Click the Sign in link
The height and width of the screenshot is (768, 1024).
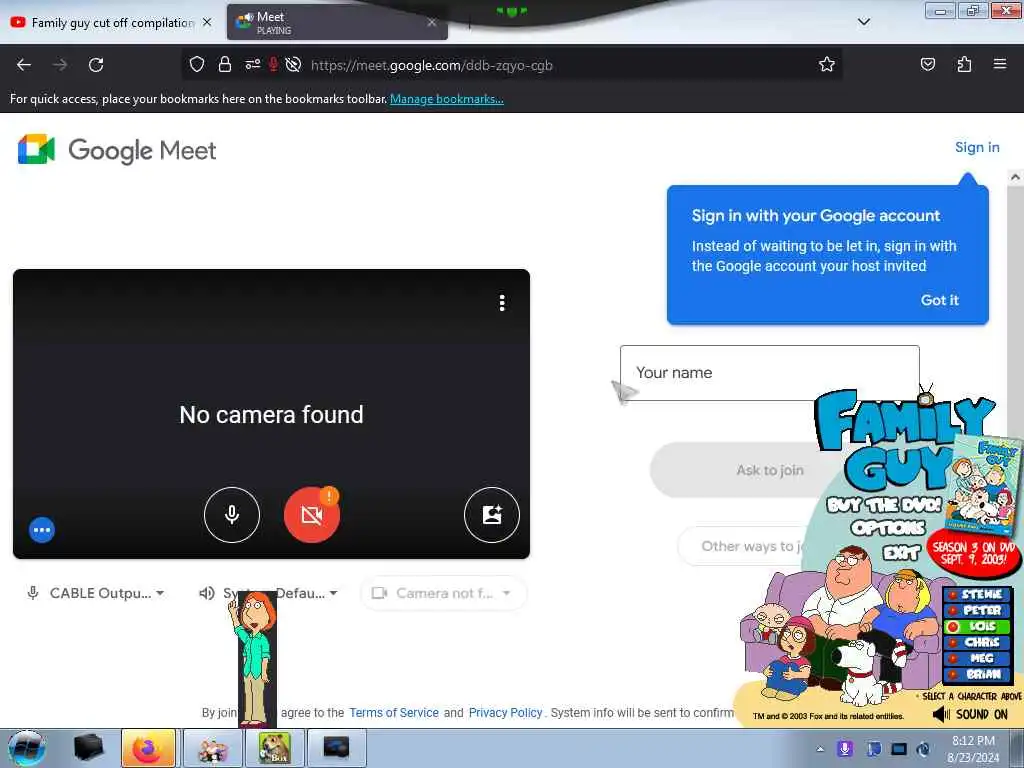pos(977,147)
